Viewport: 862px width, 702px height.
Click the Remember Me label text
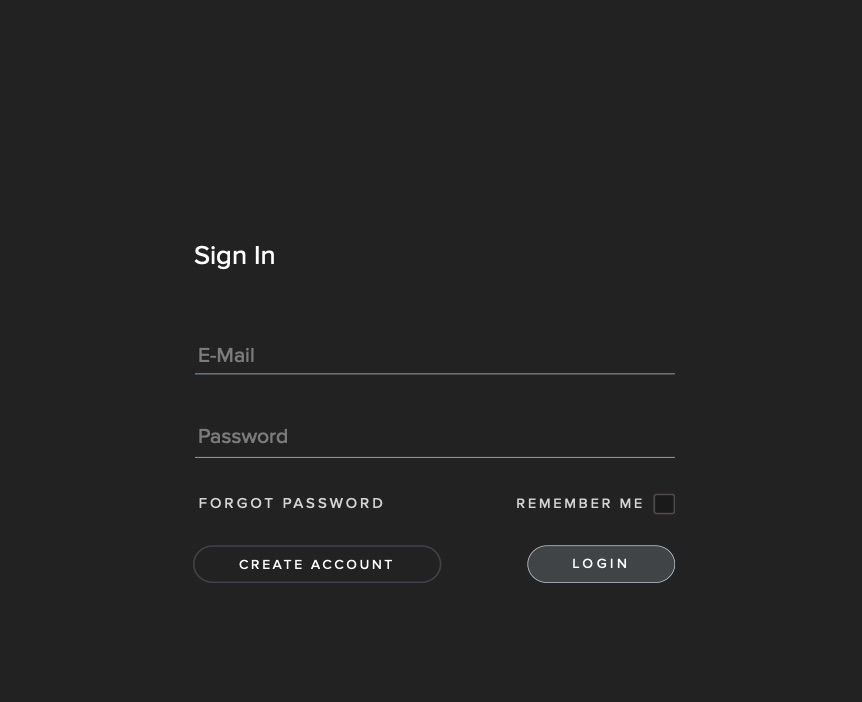pos(580,504)
